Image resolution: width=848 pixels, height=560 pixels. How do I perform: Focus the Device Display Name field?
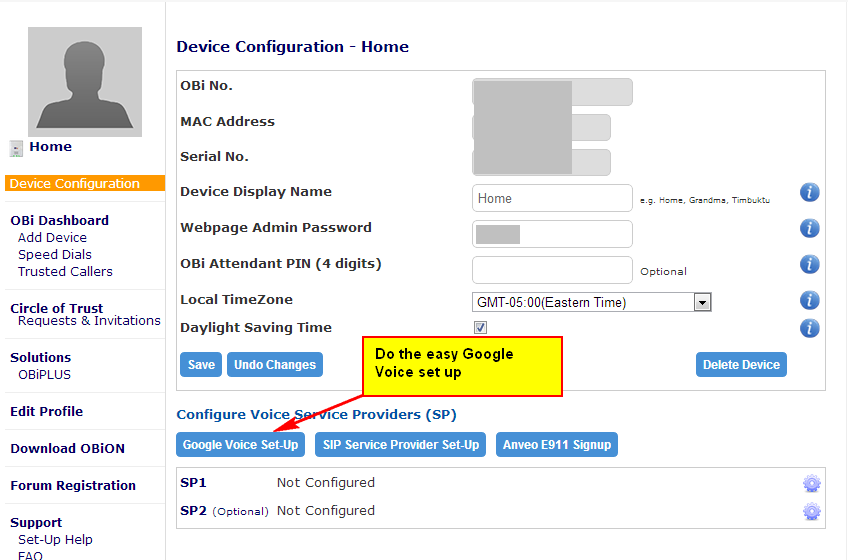point(552,198)
